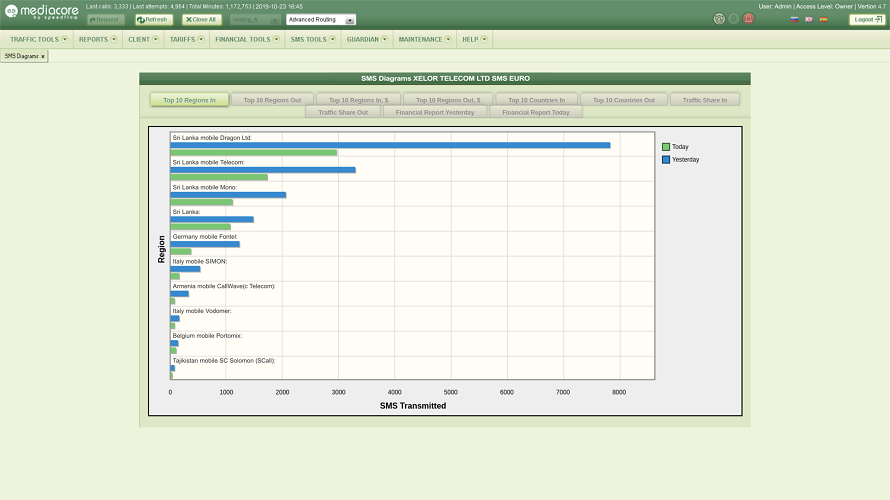Image resolution: width=890 pixels, height=500 pixels.
Task: Expand the Traffic Tools menu
Action: (39, 40)
